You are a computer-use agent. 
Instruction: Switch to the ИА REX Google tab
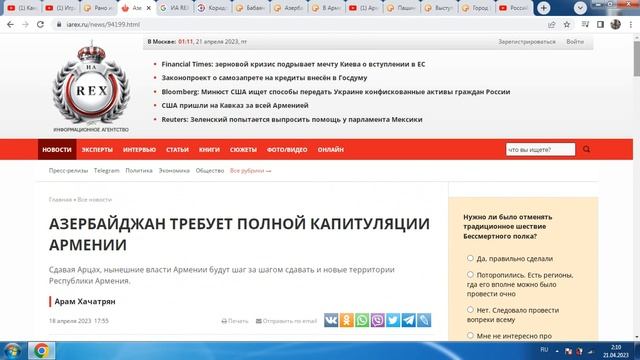174,8
